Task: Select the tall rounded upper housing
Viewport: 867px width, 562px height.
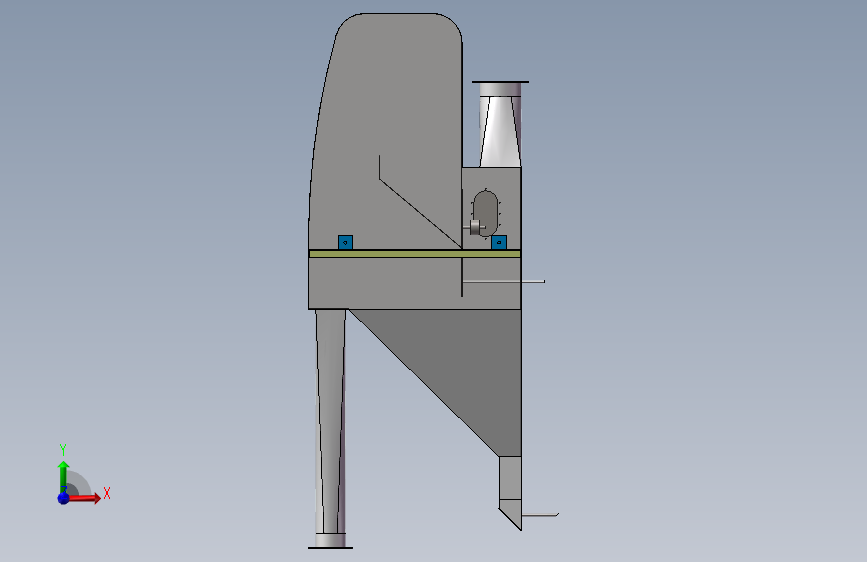Action: pyautogui.click(x=387, y=133)
